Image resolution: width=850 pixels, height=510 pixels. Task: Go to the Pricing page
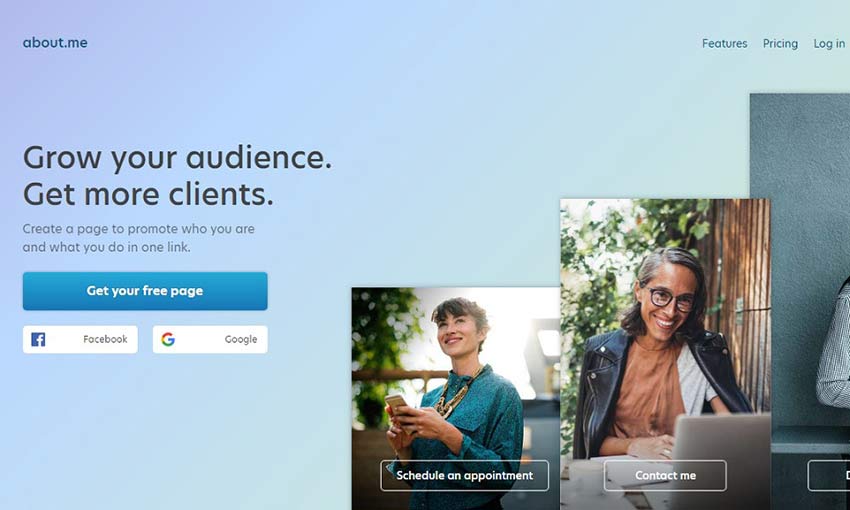[780, 43]
